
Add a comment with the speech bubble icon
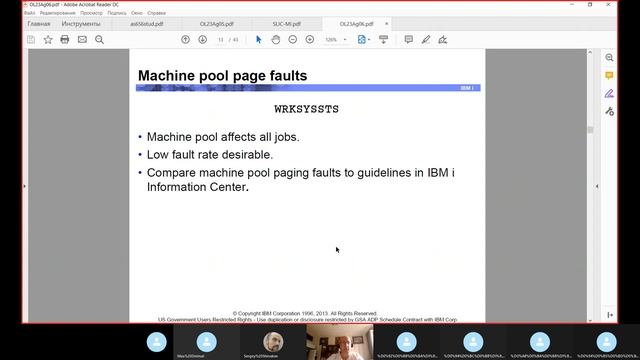409,40
